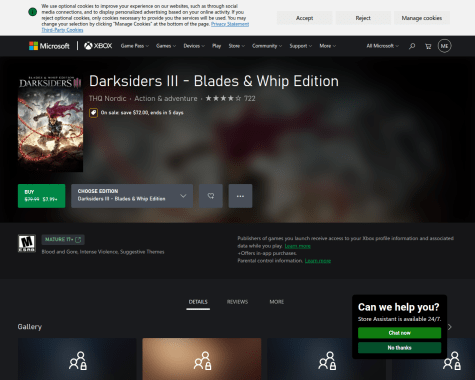Dismiss assistant with No thanks
Viewport: 475px width, 380px height.
click(399, 348)
